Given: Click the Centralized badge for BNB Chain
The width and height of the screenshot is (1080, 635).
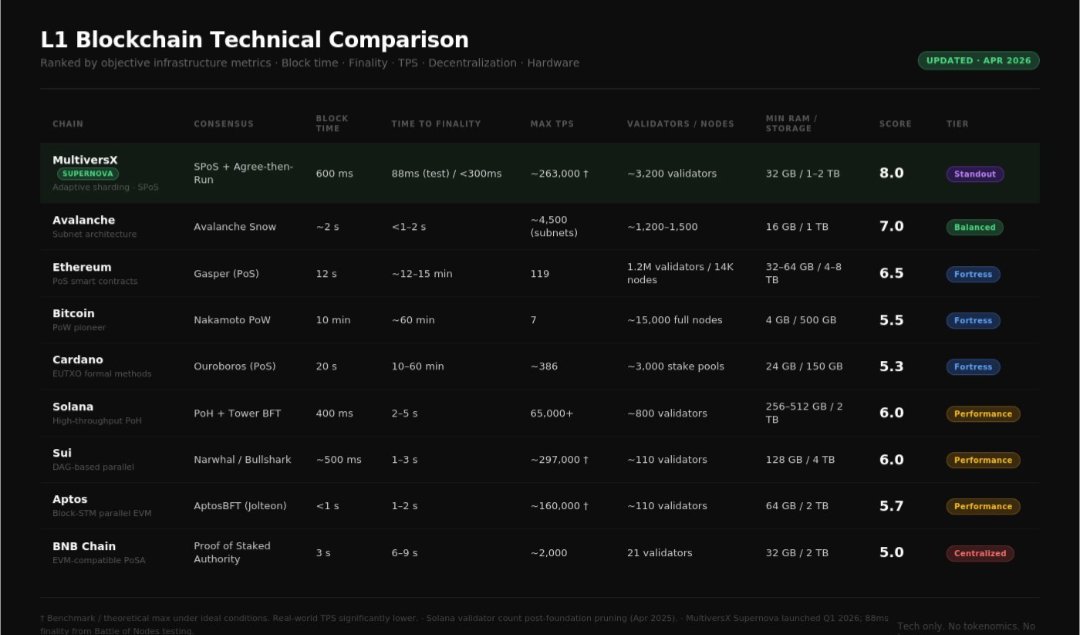Looking at the screenshot, I should (x=979, y=553).
